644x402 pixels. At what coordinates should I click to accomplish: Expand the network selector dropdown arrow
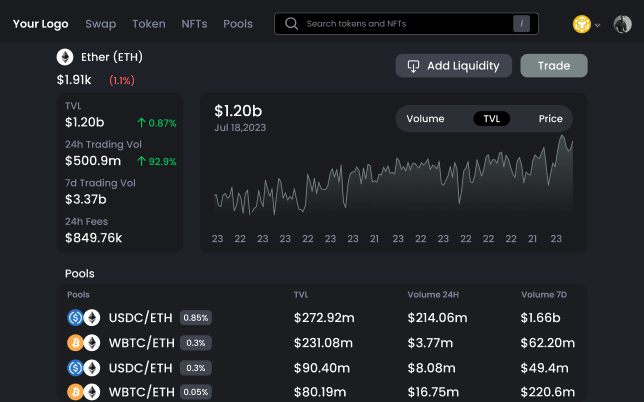(597, 25)
